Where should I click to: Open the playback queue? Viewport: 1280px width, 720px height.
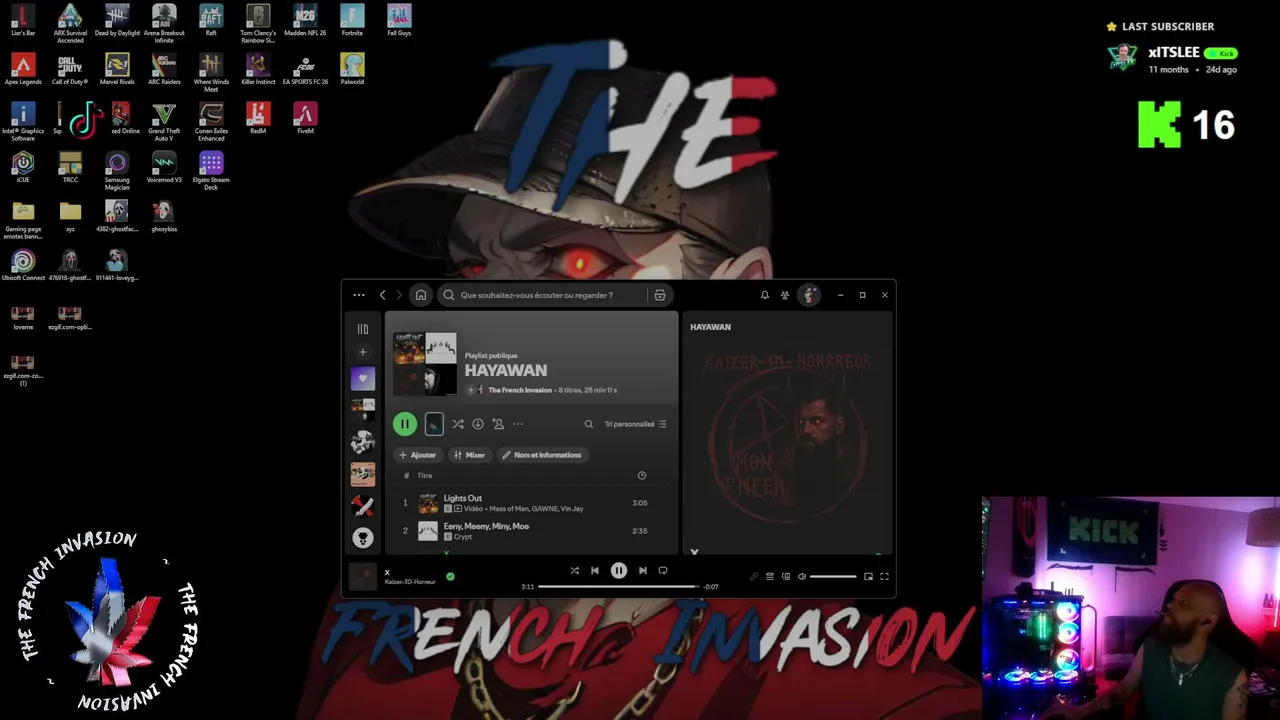[x=770, y=577]
